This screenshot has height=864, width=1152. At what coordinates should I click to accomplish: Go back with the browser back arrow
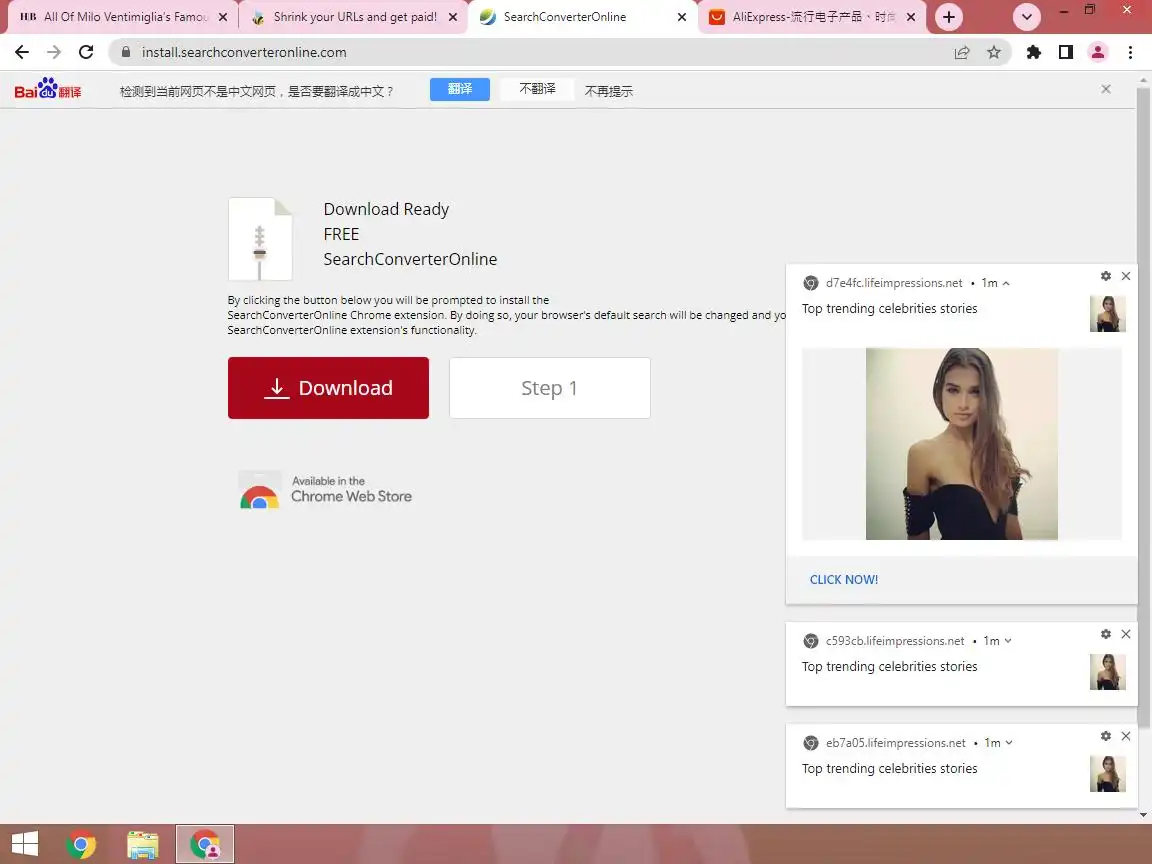click(22, 52)
